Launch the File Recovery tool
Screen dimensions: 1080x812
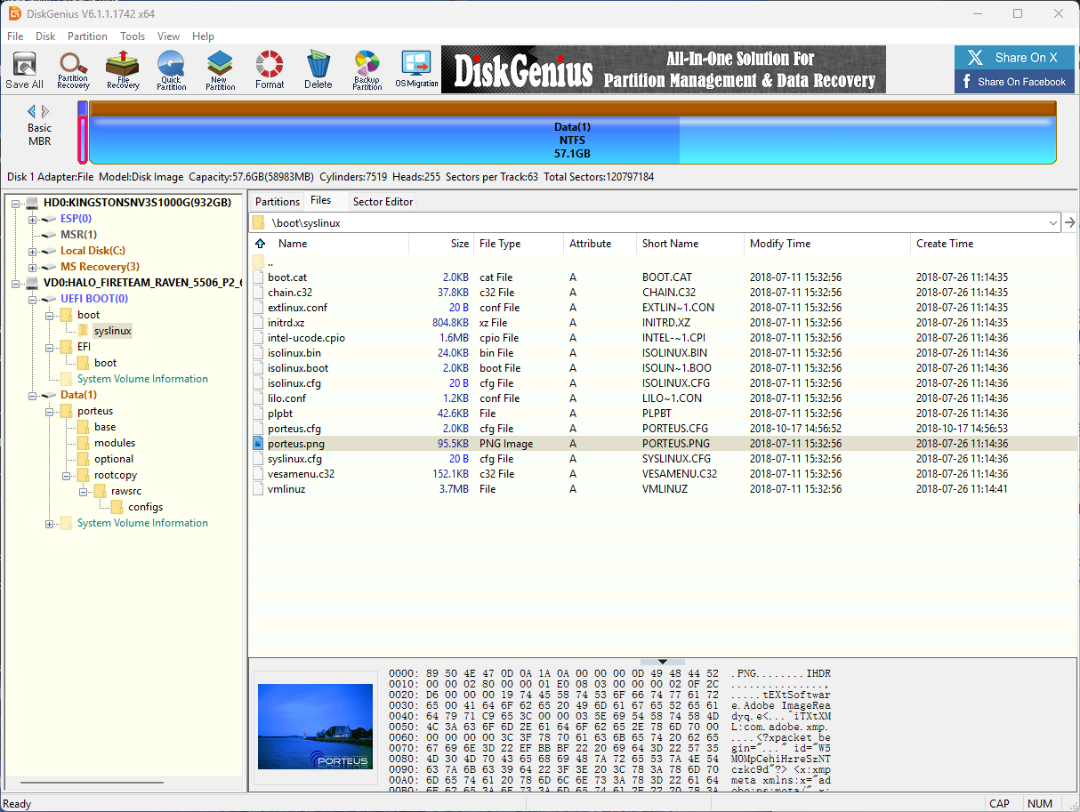[x=123, y=70]
